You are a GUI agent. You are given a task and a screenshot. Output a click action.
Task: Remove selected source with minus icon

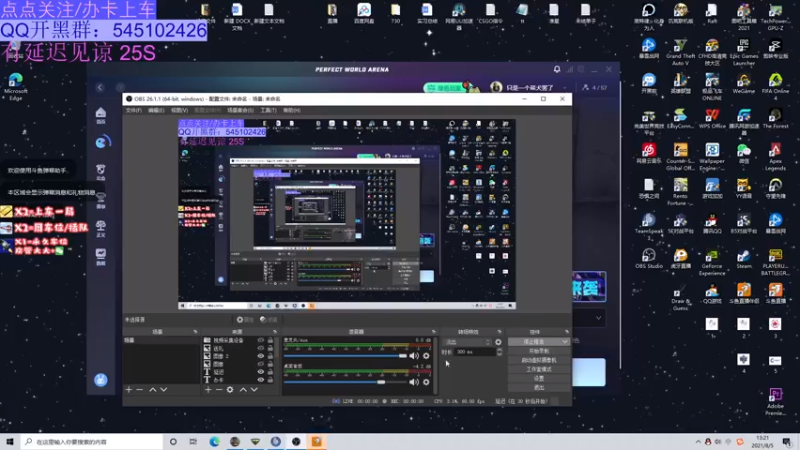pyautogui.click(x=218, y=389)
